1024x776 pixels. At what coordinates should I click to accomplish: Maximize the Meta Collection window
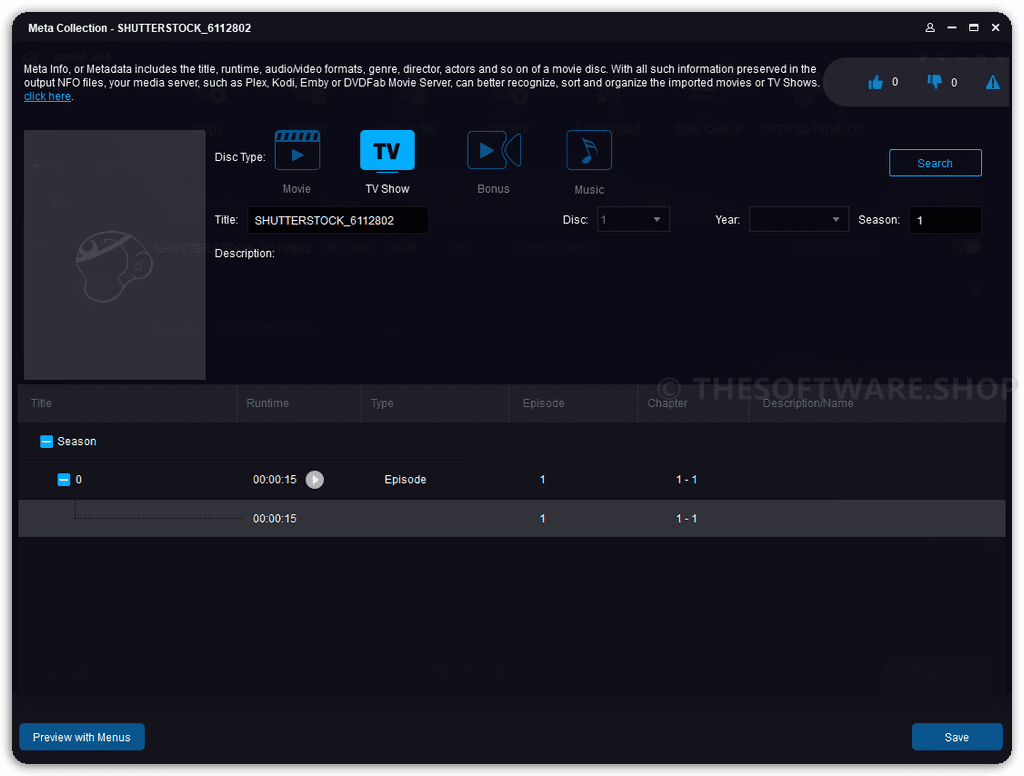click(973, 27)
